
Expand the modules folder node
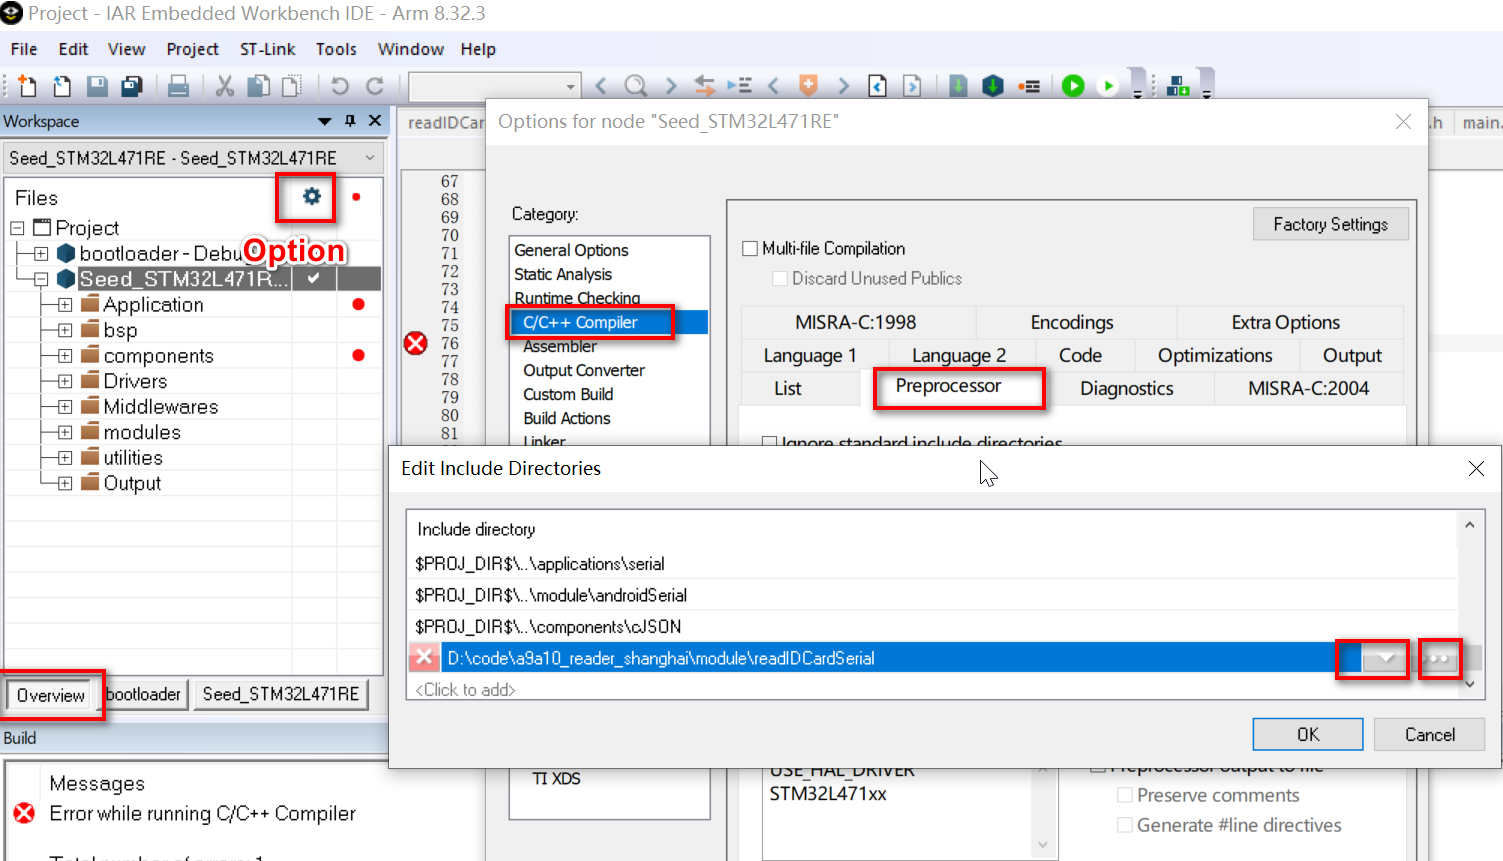(65, 432)
